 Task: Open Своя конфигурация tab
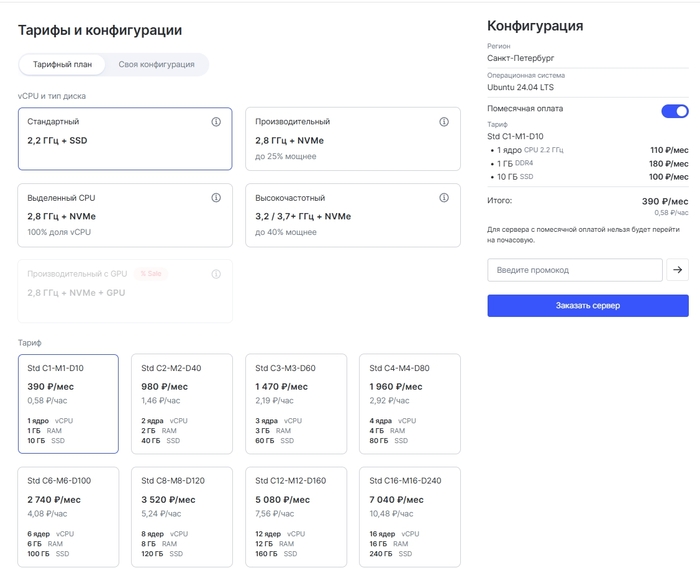tap(157, 64)
